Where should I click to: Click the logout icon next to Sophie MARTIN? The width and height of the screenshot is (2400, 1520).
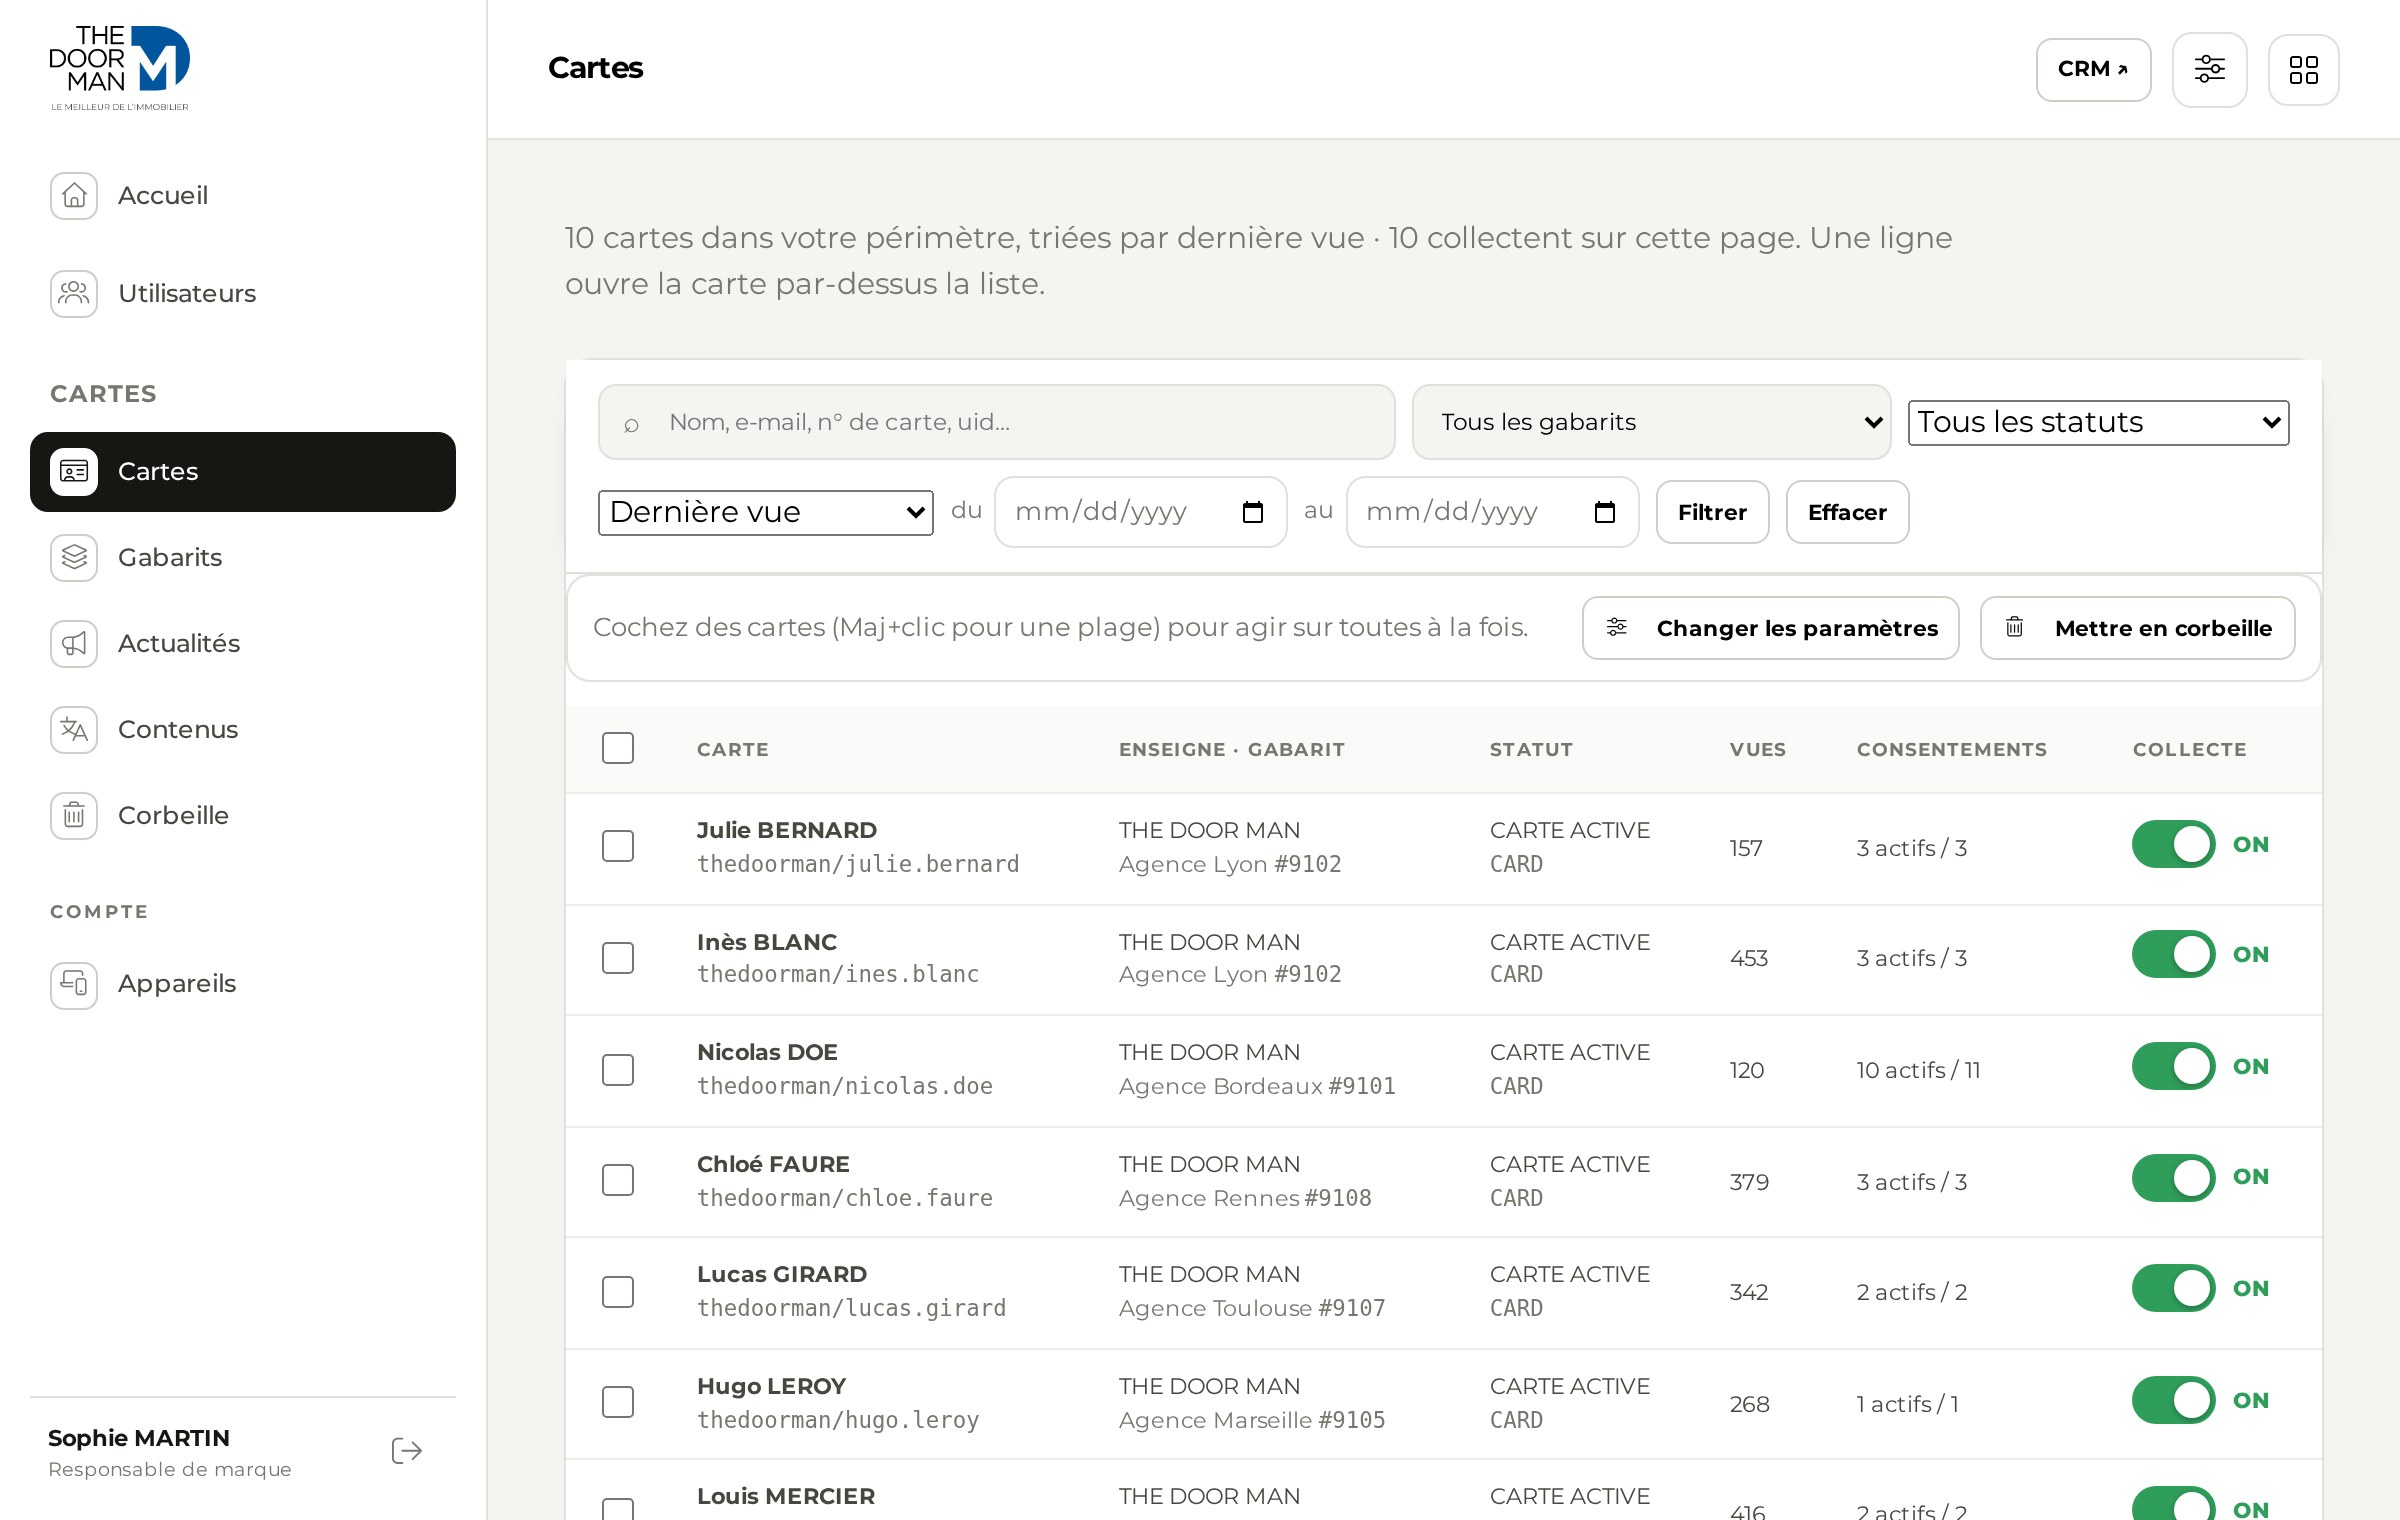click(406, 1451)
